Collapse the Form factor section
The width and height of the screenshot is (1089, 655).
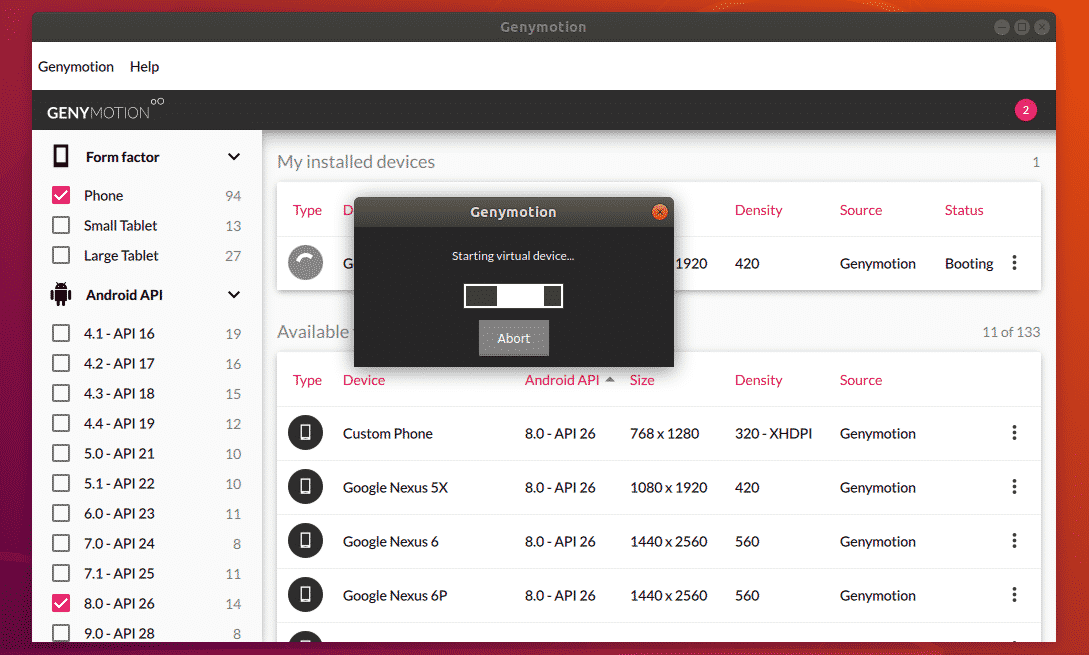point(234,157)
